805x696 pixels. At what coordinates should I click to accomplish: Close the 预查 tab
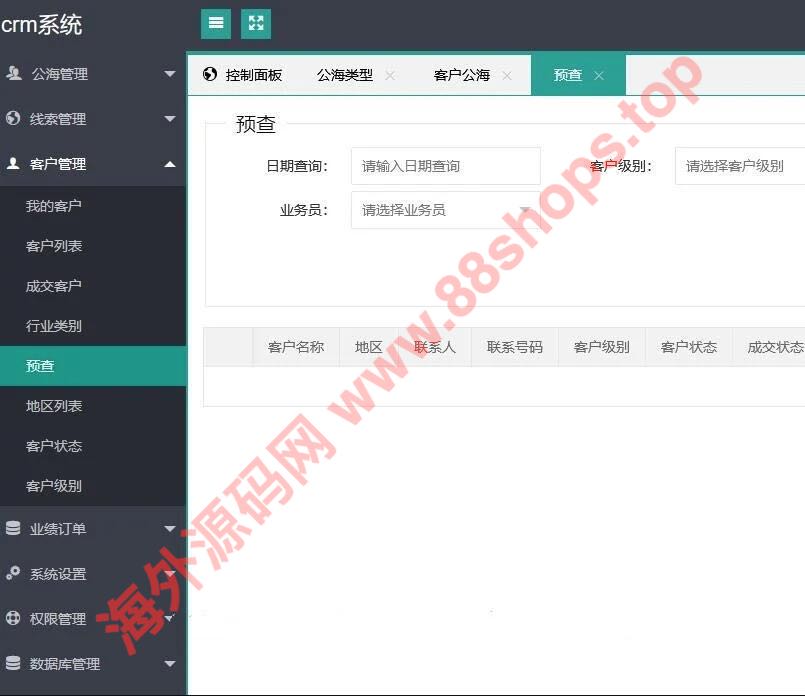coord(599,76)
